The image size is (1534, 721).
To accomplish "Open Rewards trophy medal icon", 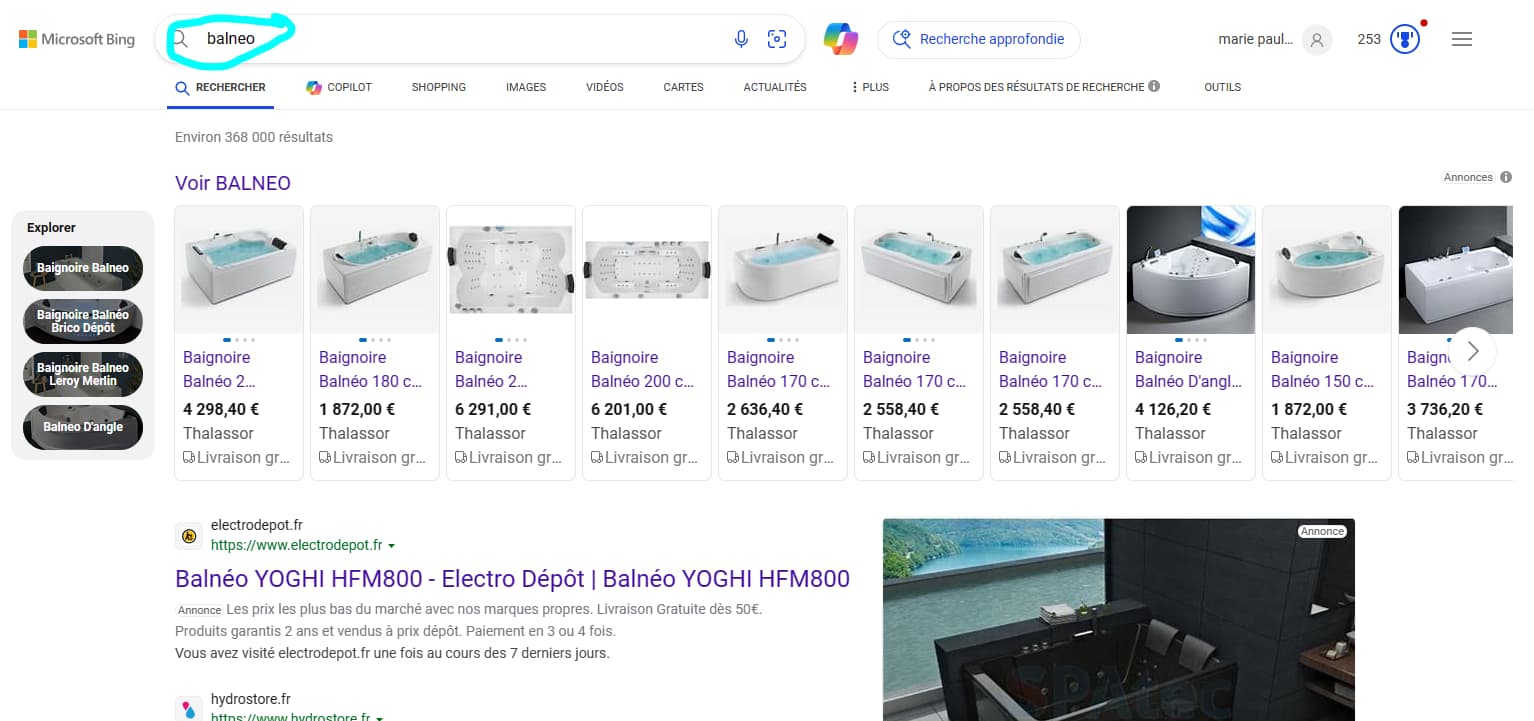I will (1405, 40).
